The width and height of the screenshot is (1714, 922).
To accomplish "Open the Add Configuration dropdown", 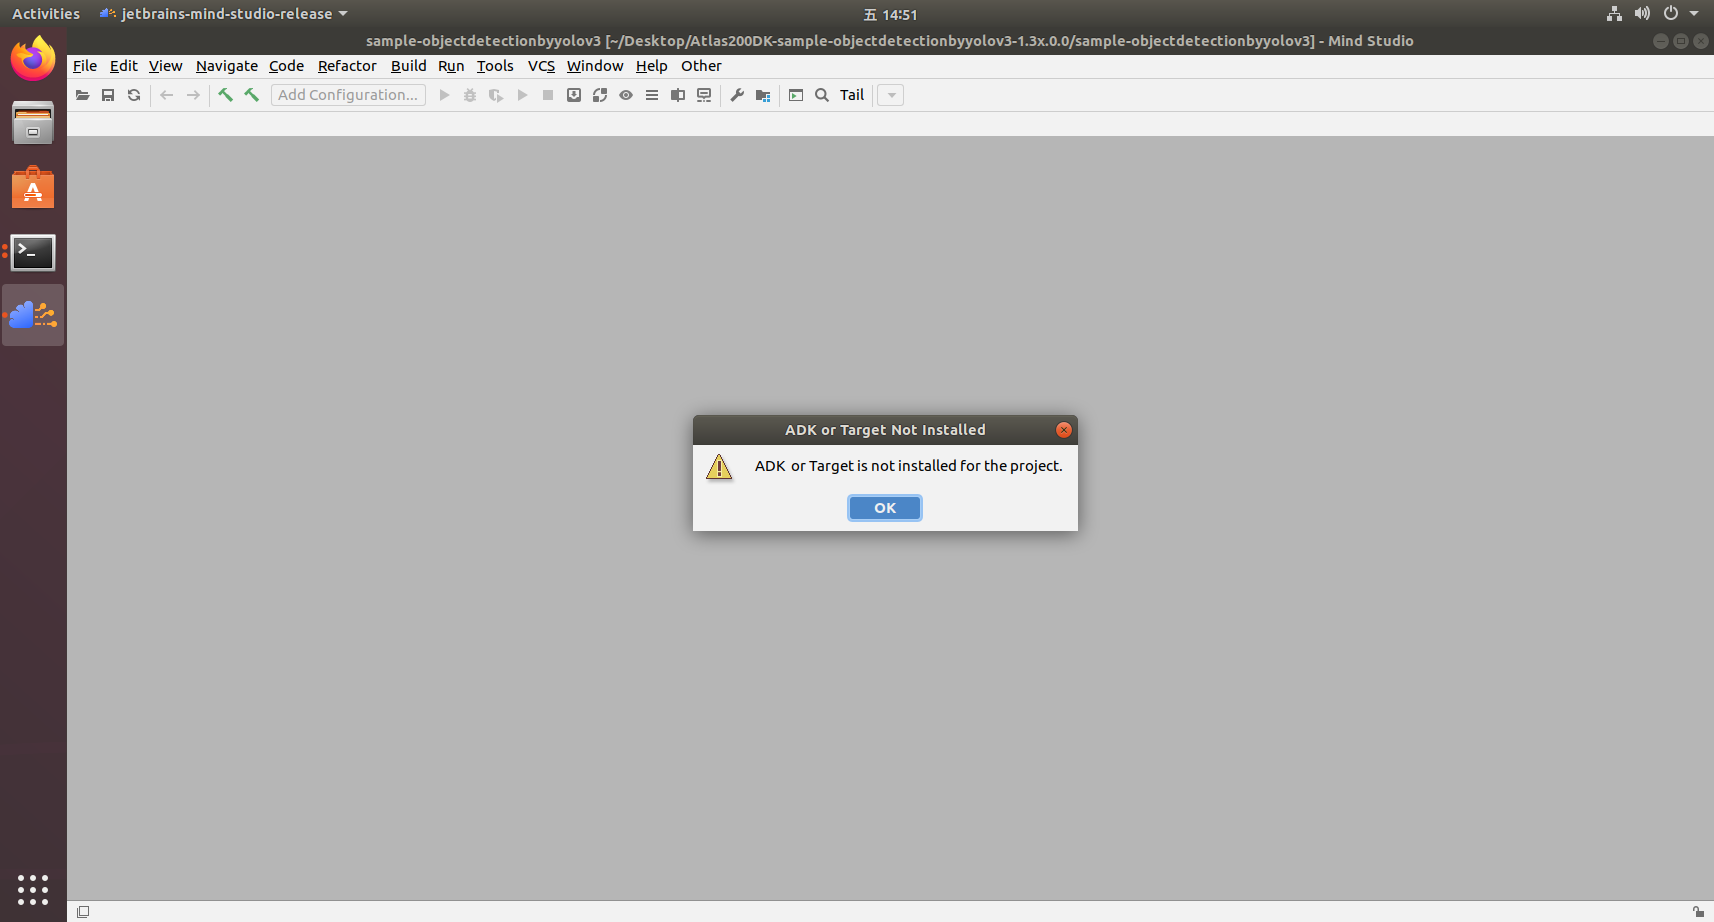I will coord(348,95).
